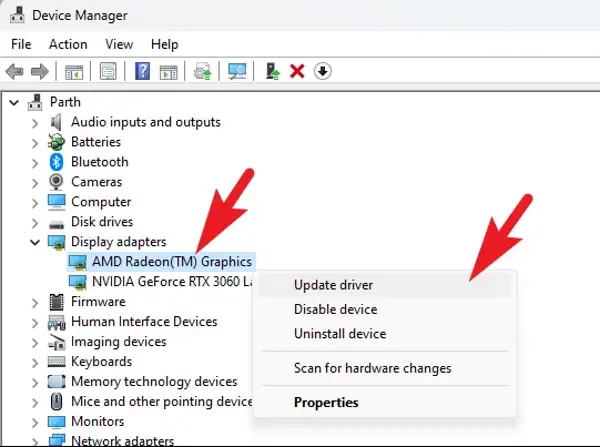This screenshot has width=600, height=447.
Task: Select AMD Radeon(TM) Graphics row
Action: coord(161,262)
